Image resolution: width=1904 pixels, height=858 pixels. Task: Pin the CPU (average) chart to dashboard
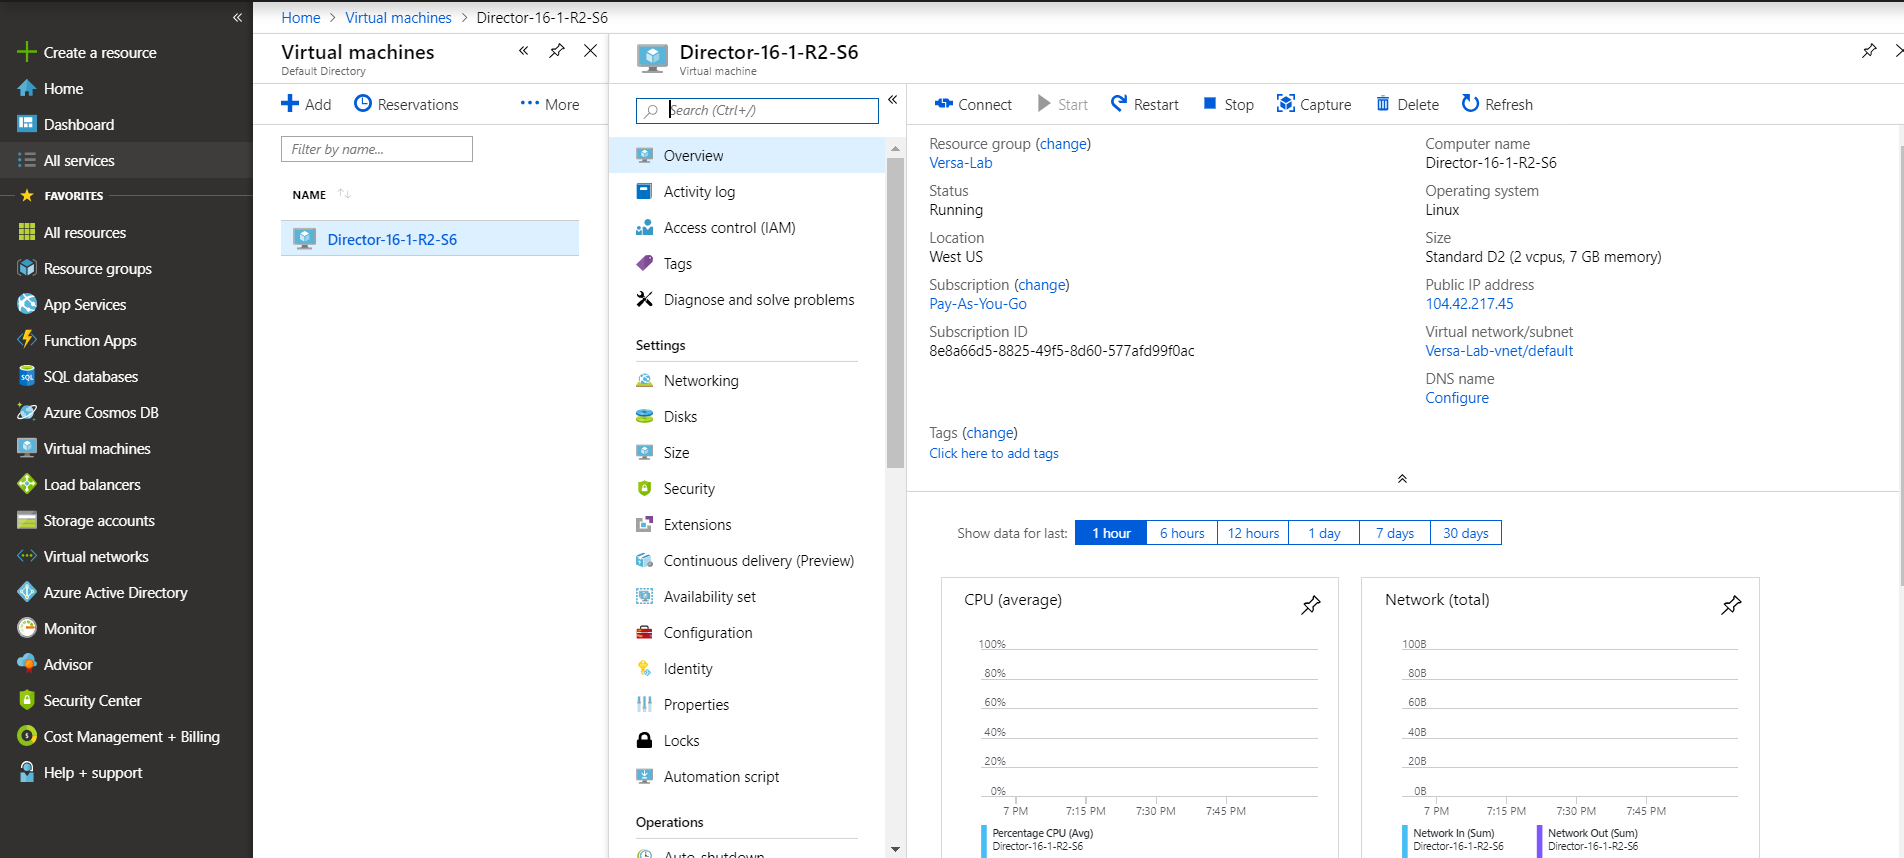coord(1310,605)
